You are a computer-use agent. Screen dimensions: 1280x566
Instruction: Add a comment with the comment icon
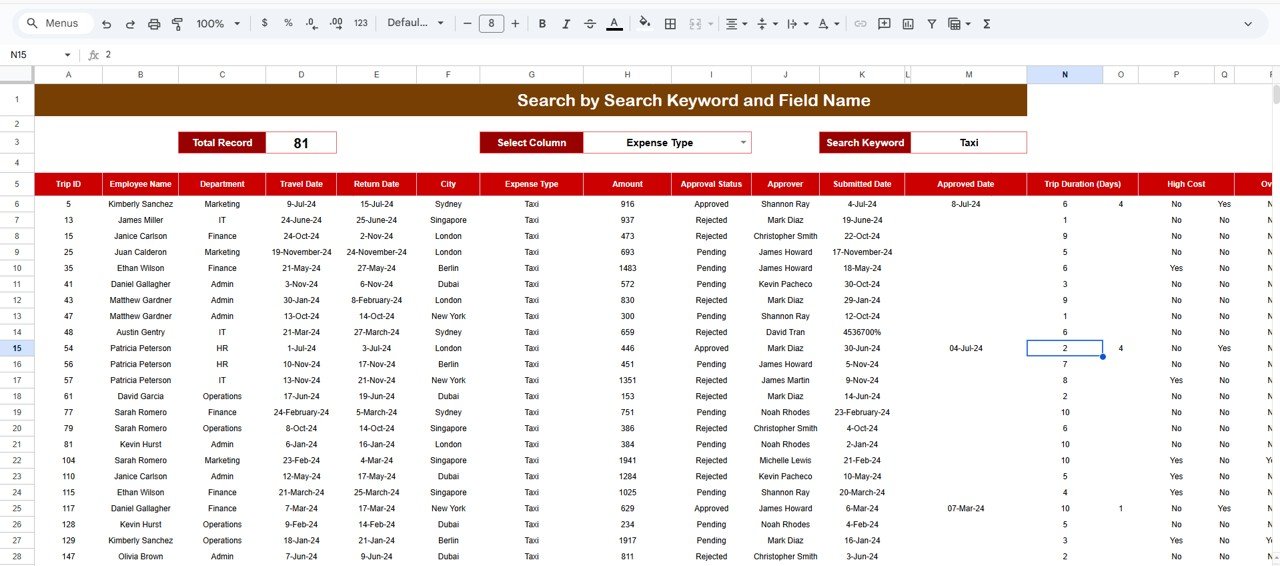[884, 23]
